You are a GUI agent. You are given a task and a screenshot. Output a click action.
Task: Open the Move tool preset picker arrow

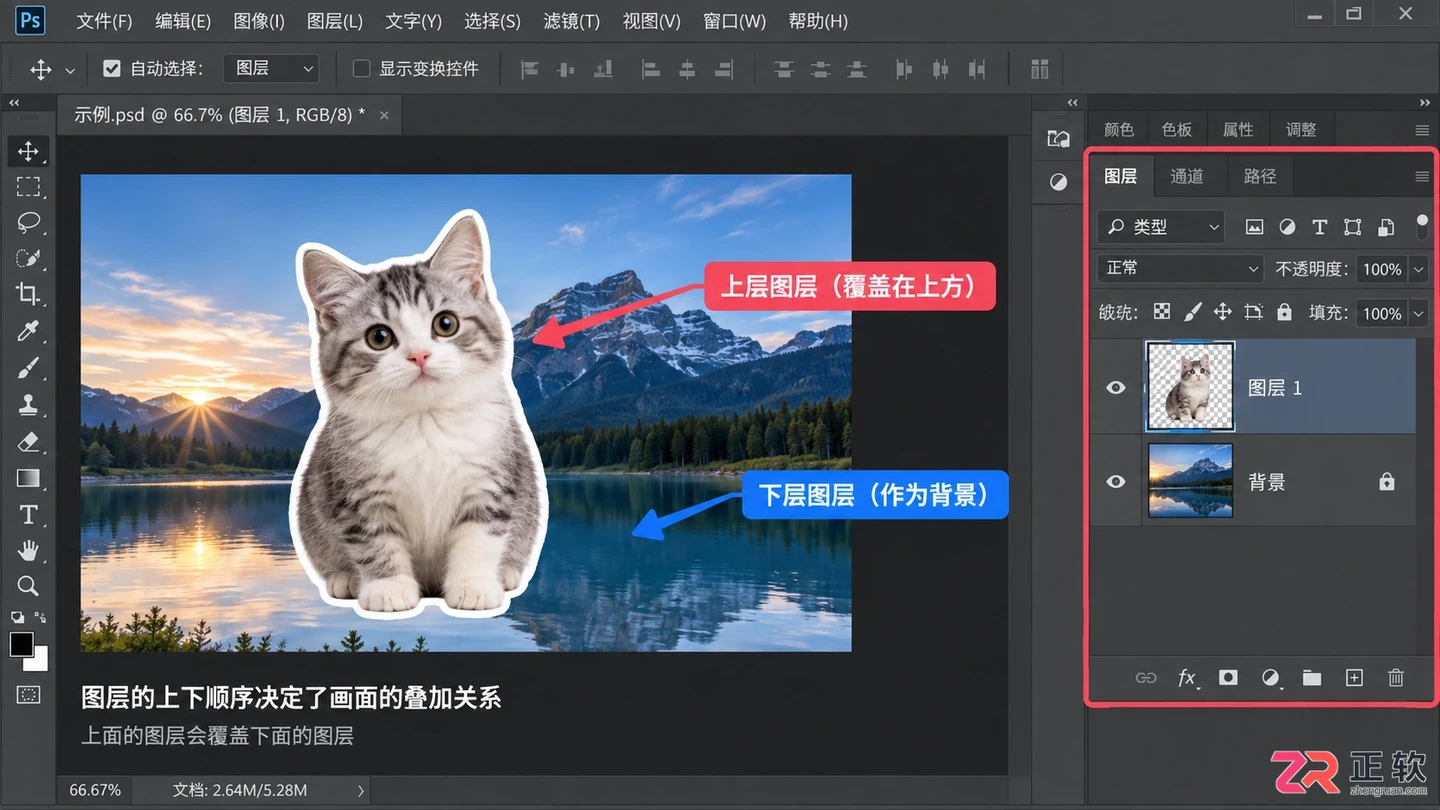click(x=70, y=70)
